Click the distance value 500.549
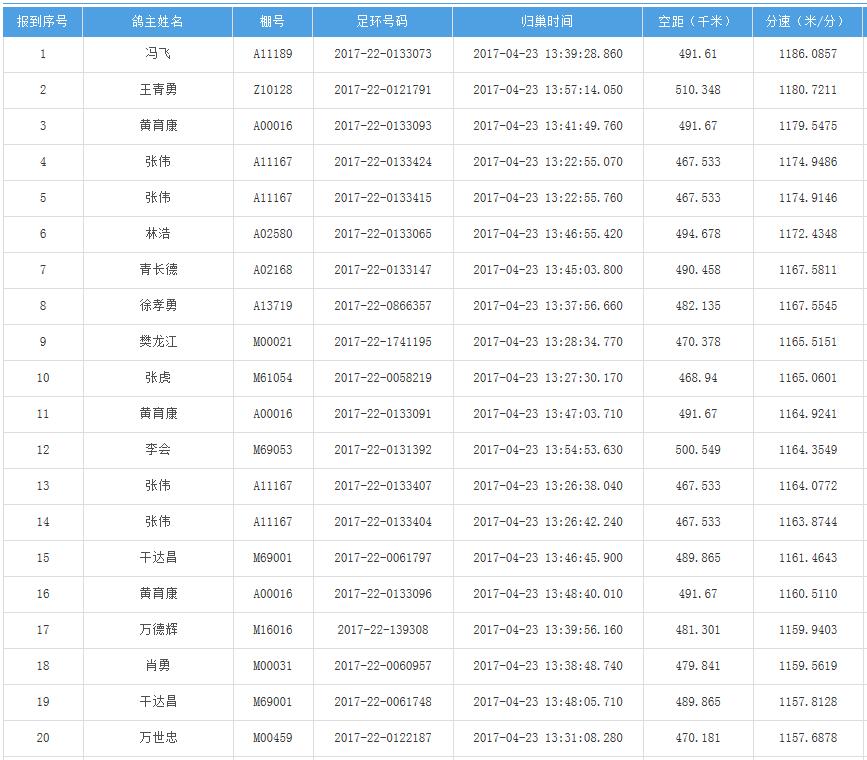Image resolution: width=867 pixels, height=760 pixels. click(x=697, y=450)
